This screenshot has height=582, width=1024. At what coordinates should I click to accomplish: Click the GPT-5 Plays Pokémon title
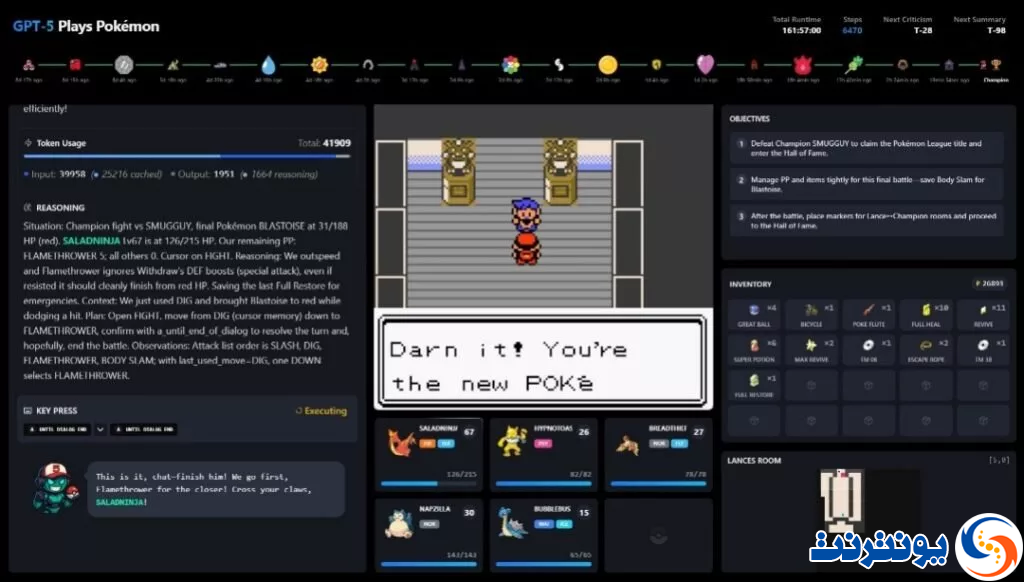point(86,26)
